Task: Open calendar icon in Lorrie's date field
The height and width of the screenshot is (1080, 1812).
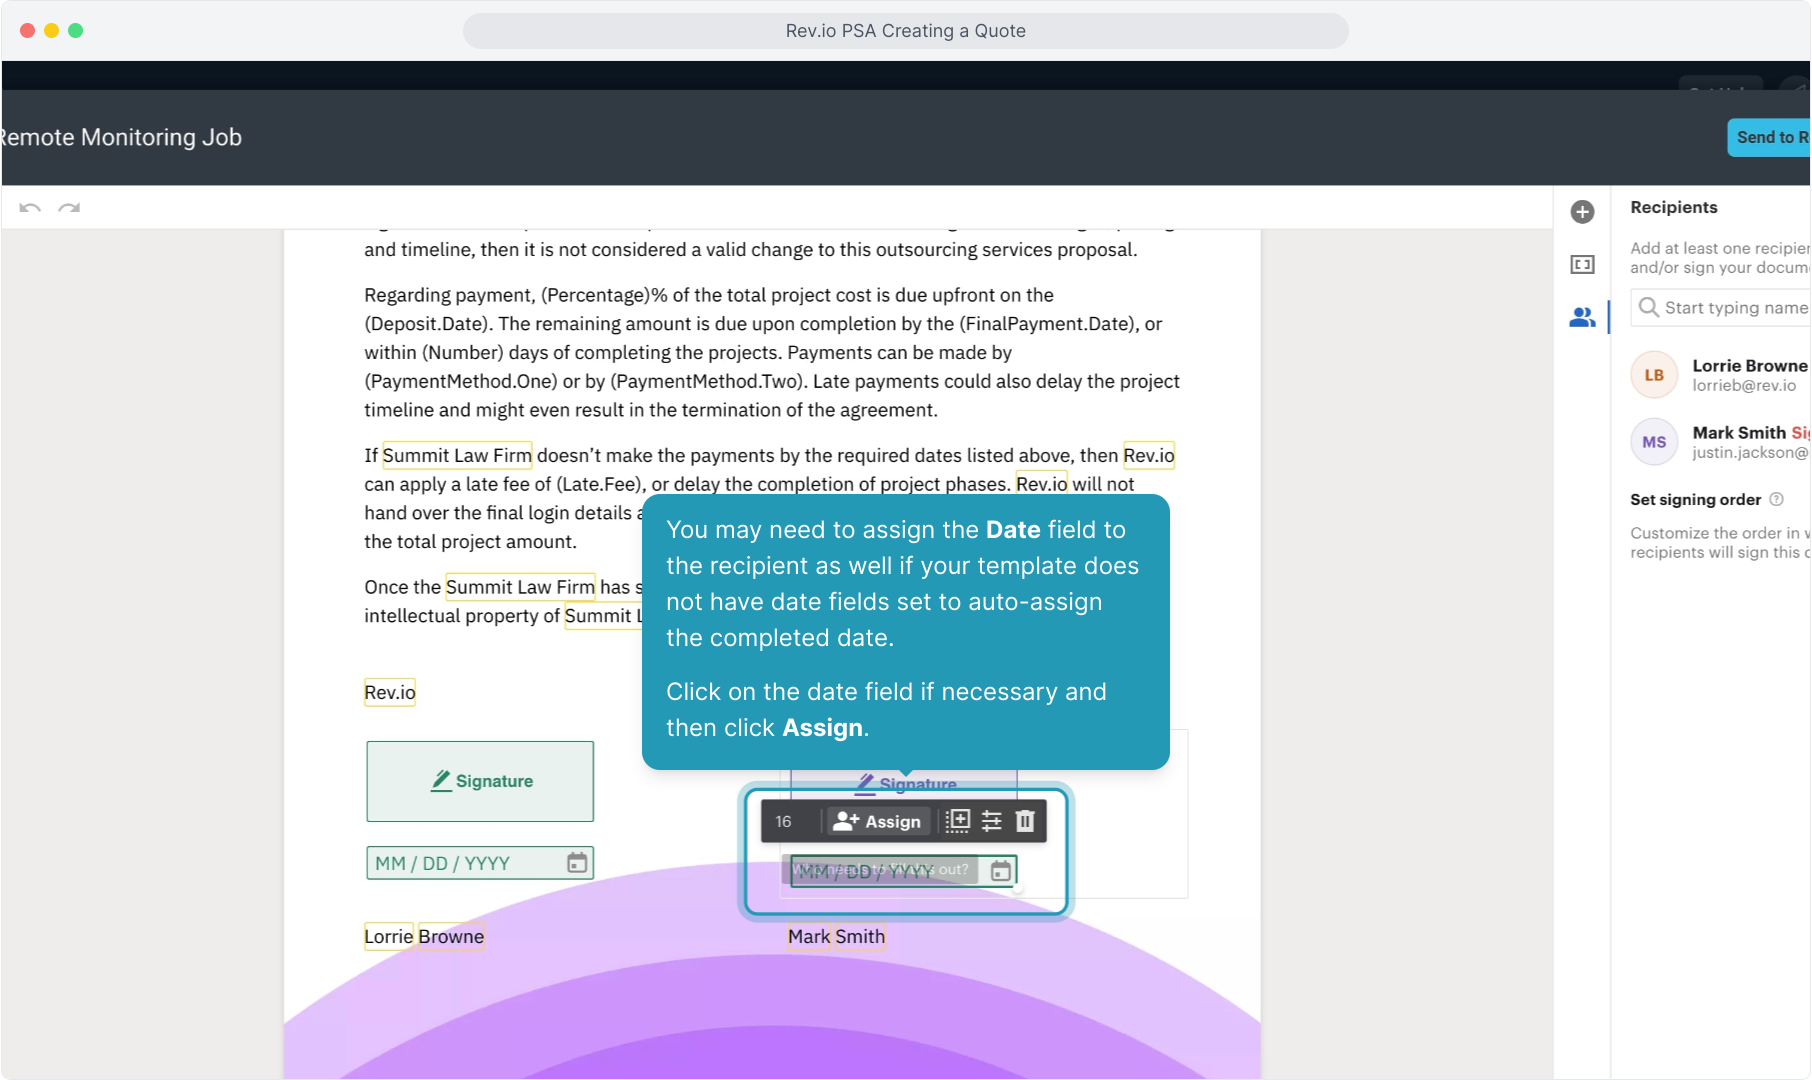Action: click(577, 862)
